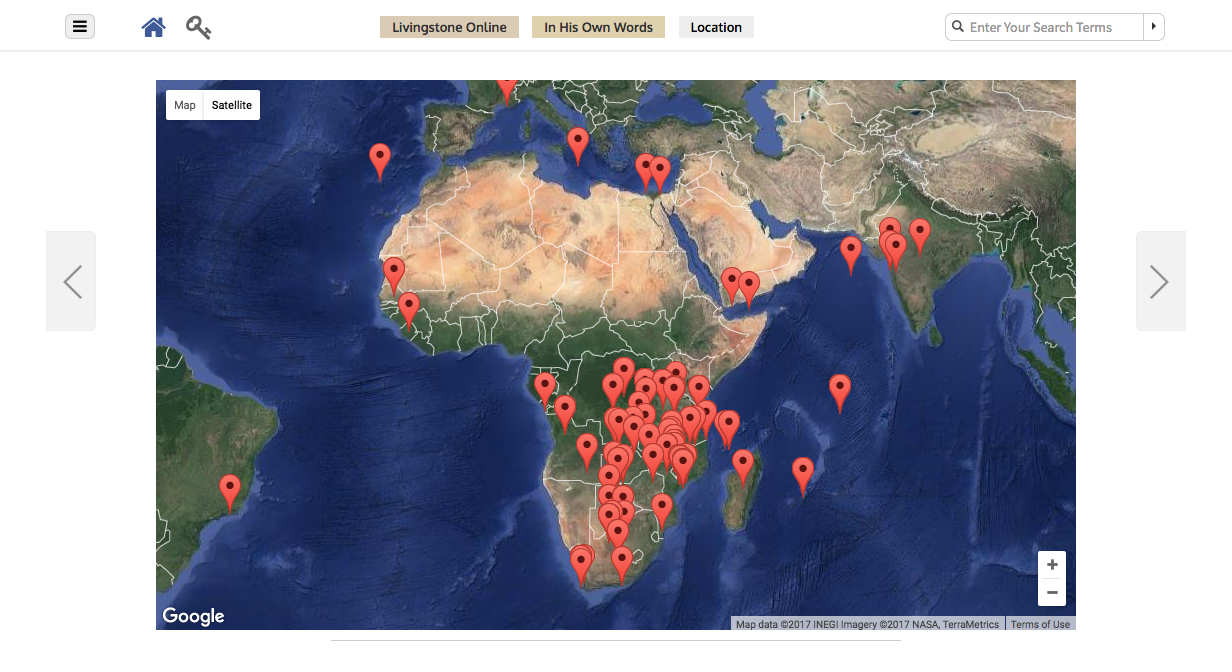
Task: Zoom in on the map
Action: click(1052, 565)
